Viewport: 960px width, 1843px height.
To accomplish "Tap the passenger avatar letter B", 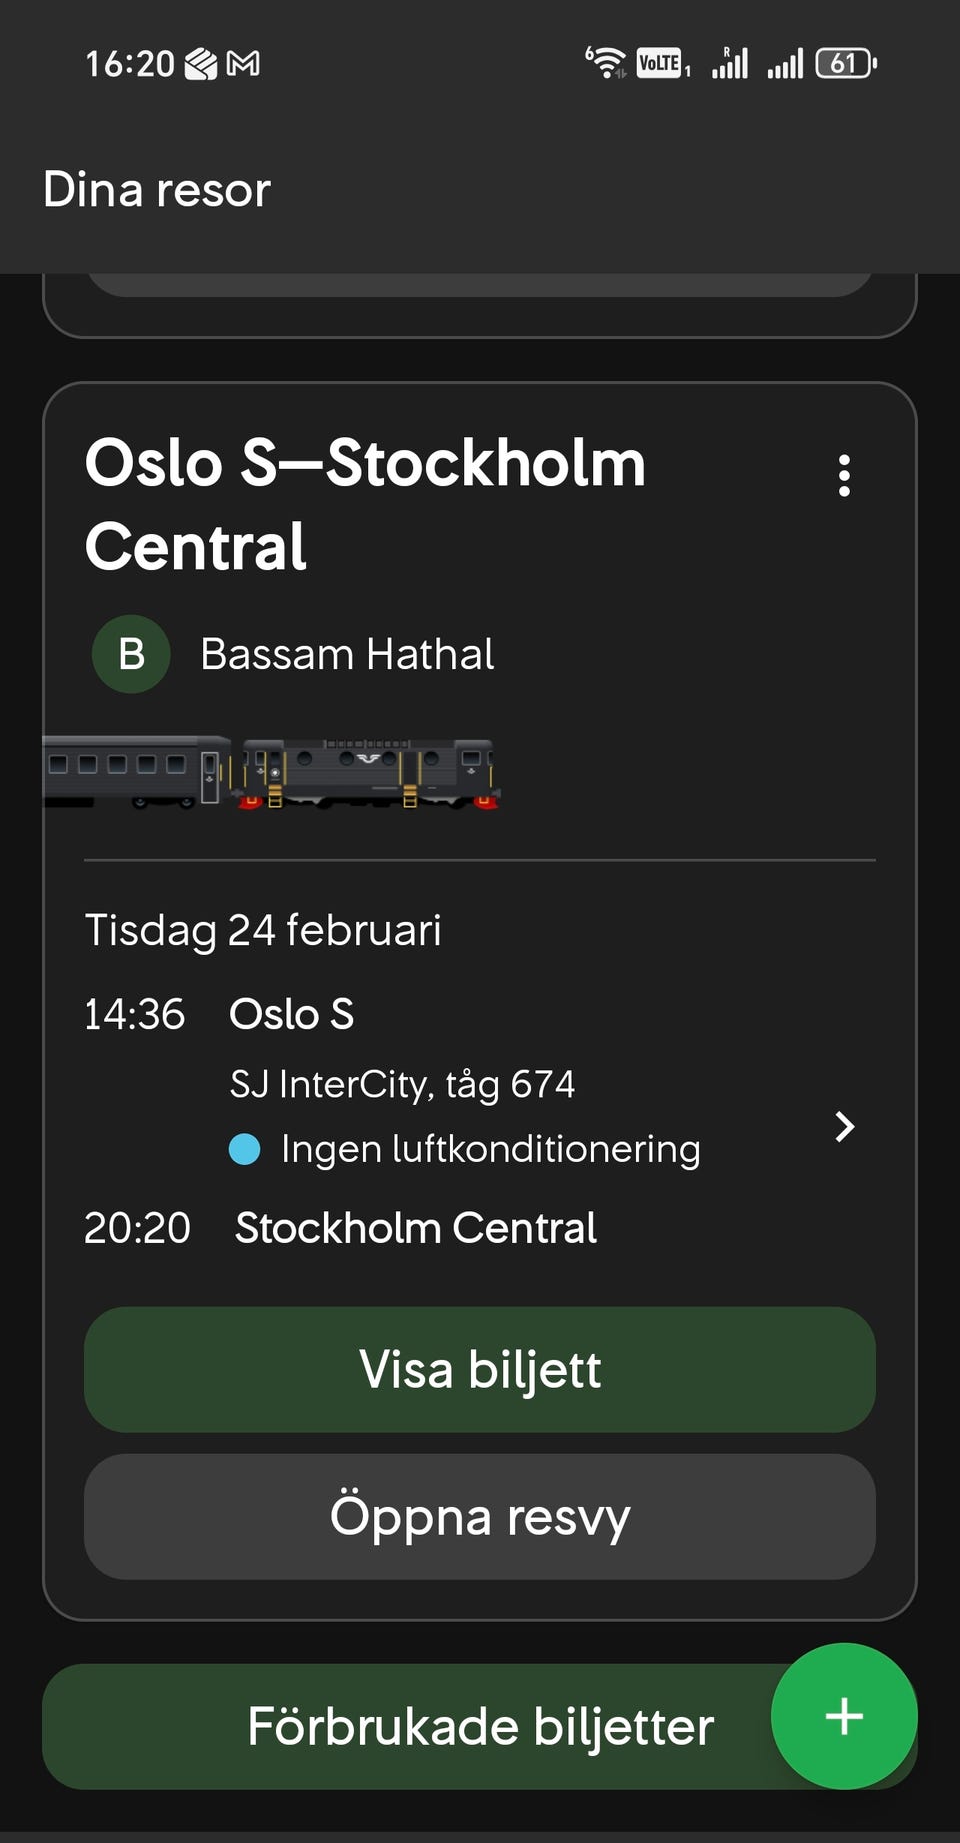I will pyautogui.click(x=131, y=654).
